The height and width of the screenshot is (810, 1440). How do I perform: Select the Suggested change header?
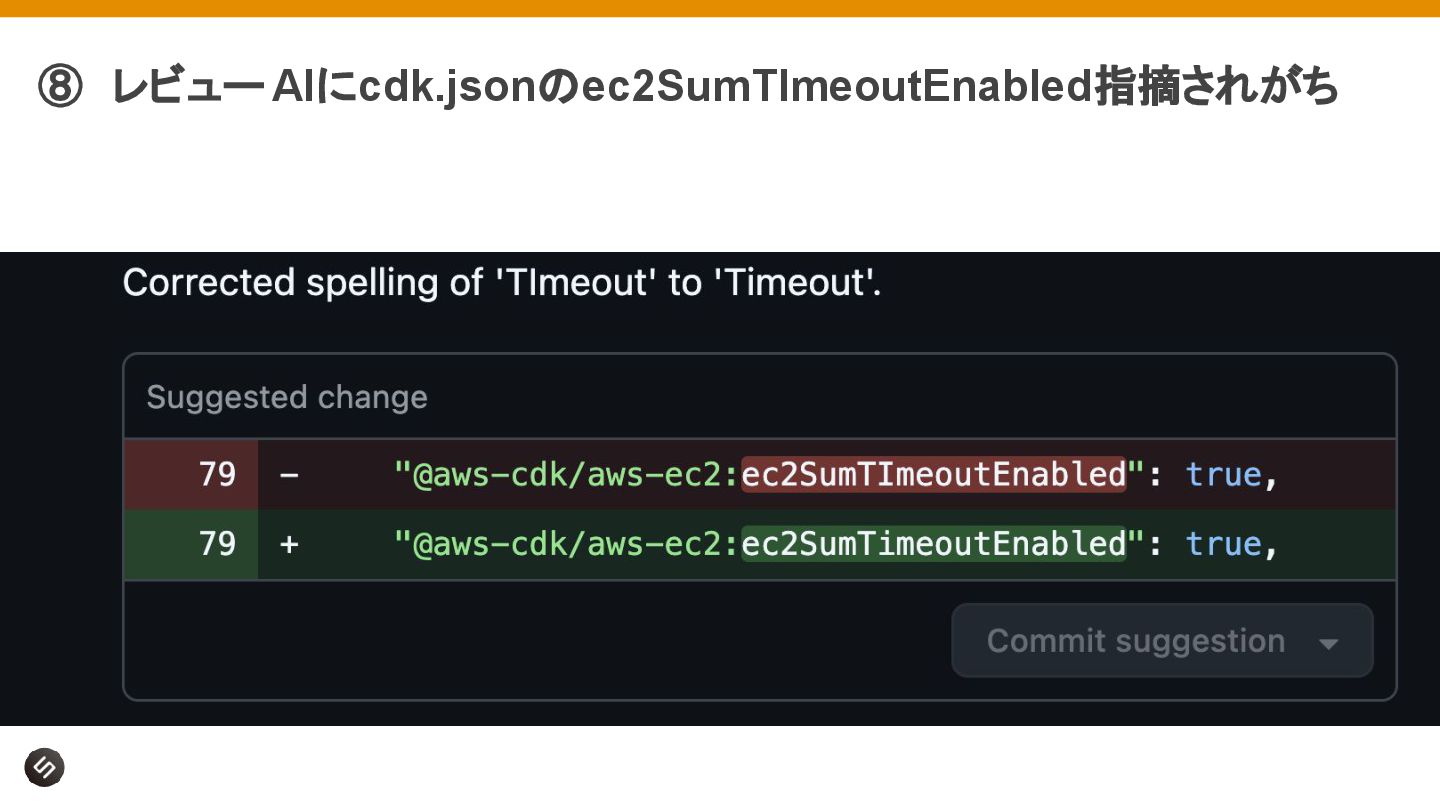[287, 397]
